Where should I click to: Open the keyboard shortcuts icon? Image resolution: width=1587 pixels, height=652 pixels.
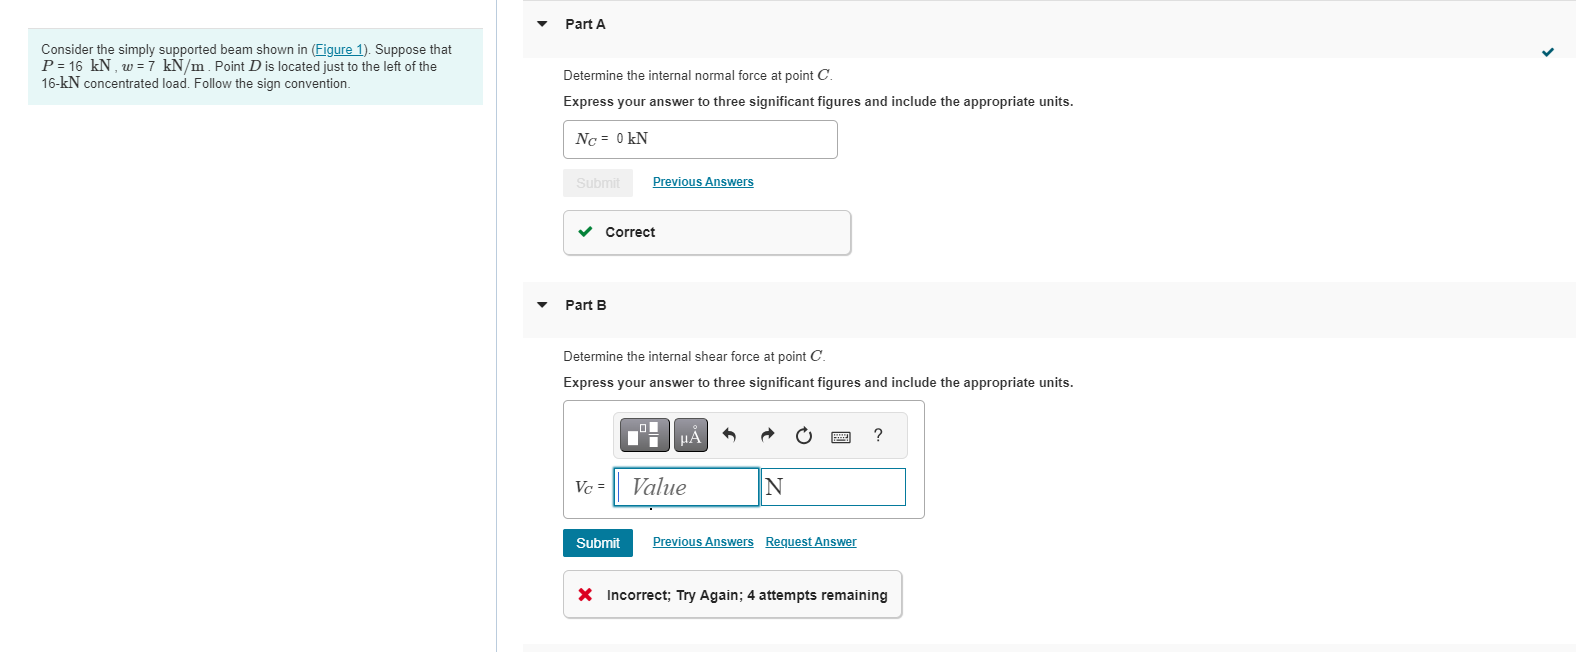pyautogui.click(x=840, y=436)
